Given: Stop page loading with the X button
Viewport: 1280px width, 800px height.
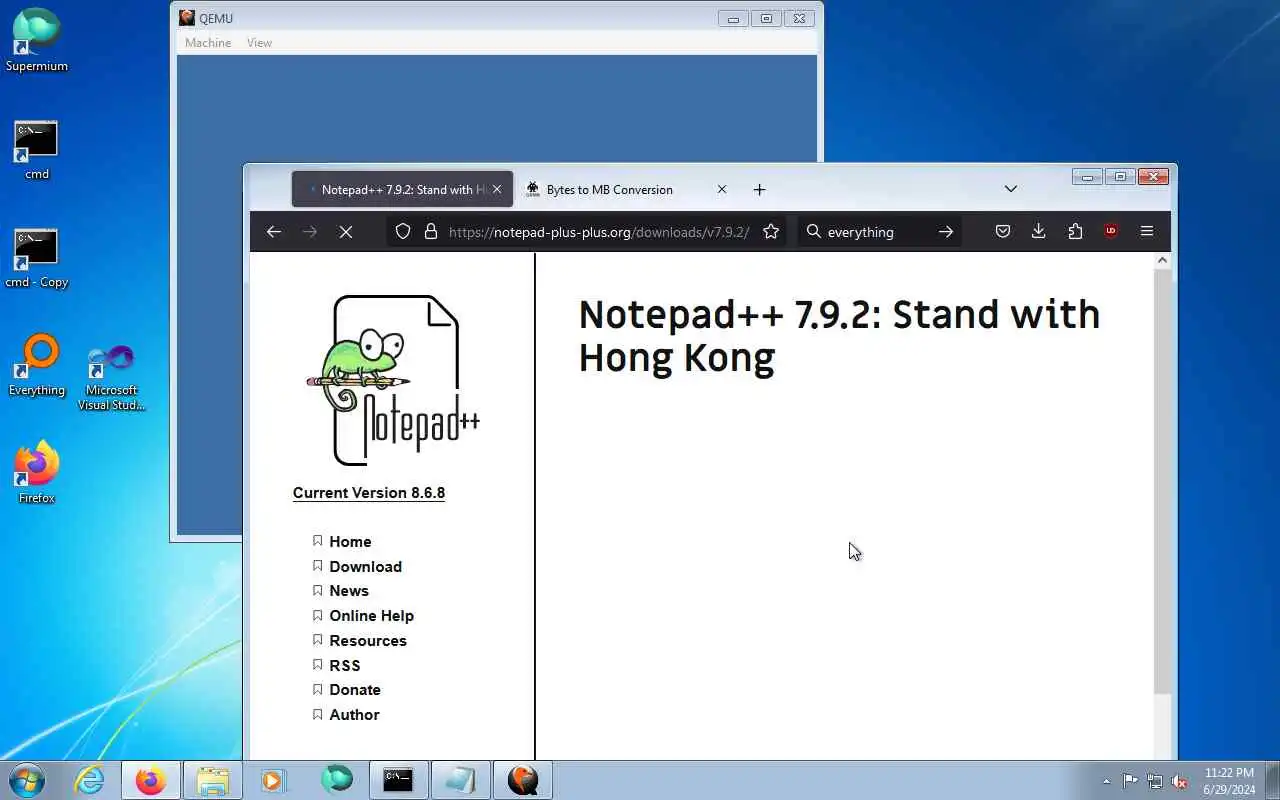Looking at the screenshot, I should coord(346,231).
